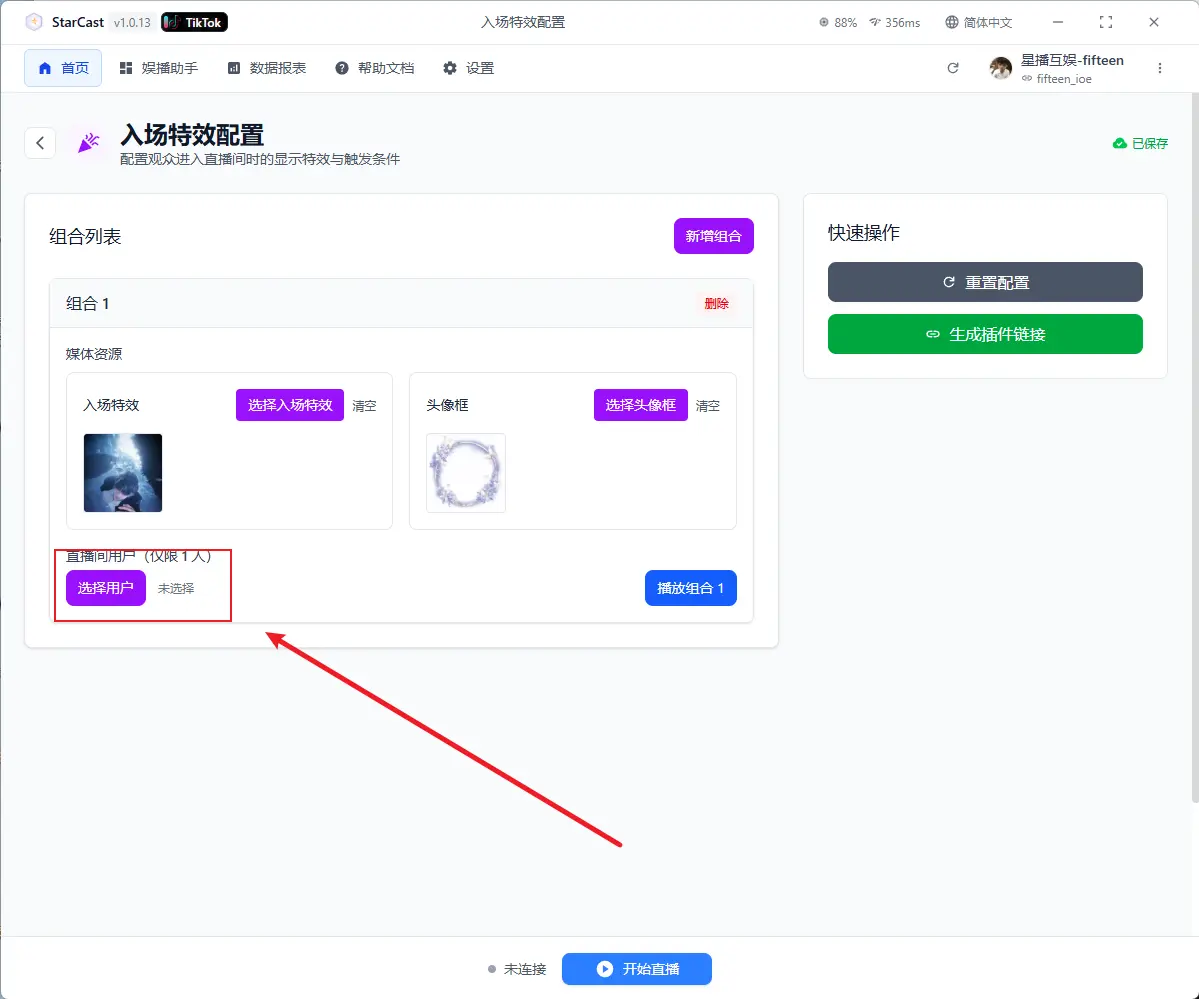This screenshot has height=999, width=1199.
Task: Click the user profile avatar
Action: (x=1001, y=68)
